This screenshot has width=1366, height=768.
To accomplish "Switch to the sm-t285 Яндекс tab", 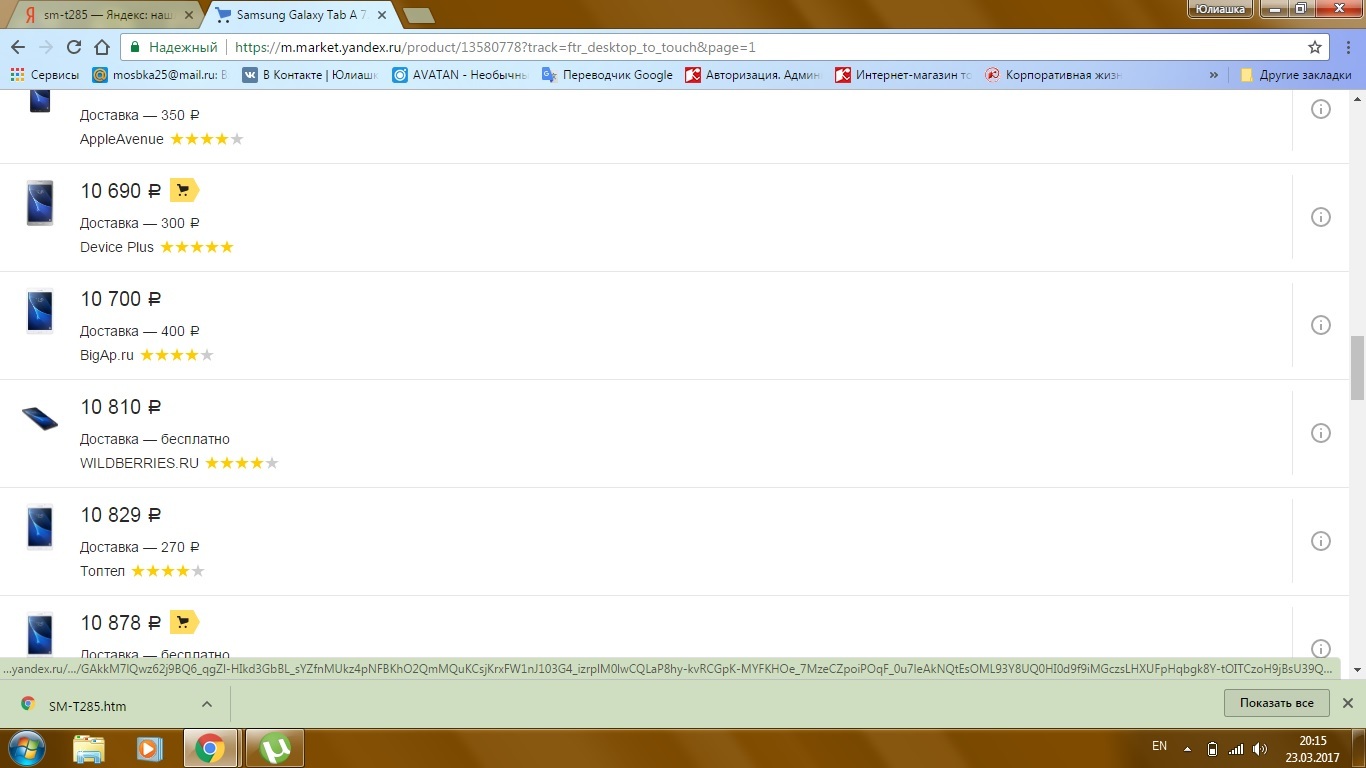I will [x=108, y=16].
